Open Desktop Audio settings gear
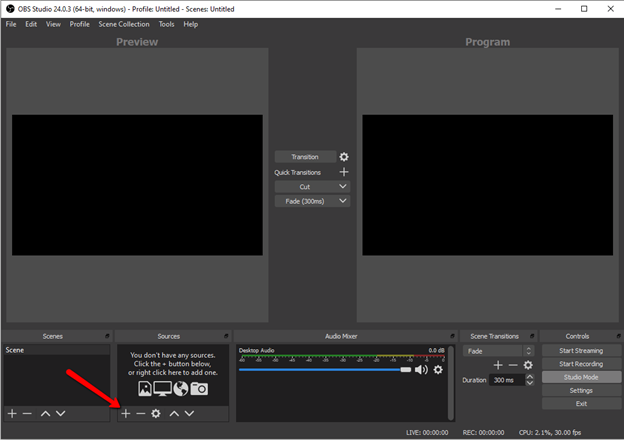This screenshot has height=440, width=624. click(x=438, y=370)
